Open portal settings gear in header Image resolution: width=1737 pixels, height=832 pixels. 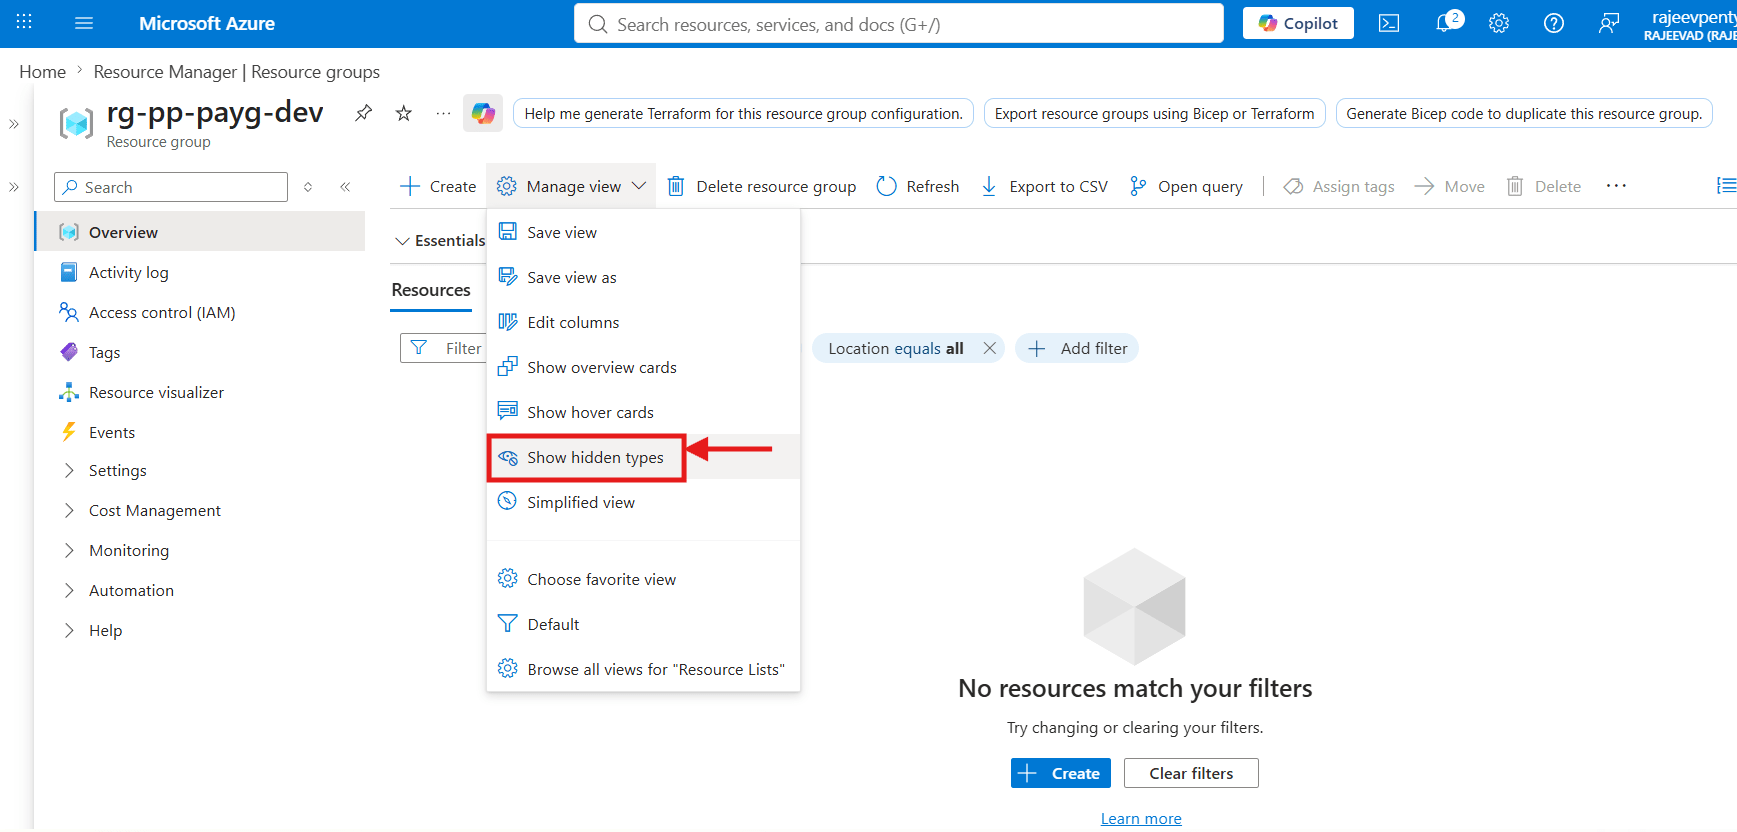tap(1499, 23)
